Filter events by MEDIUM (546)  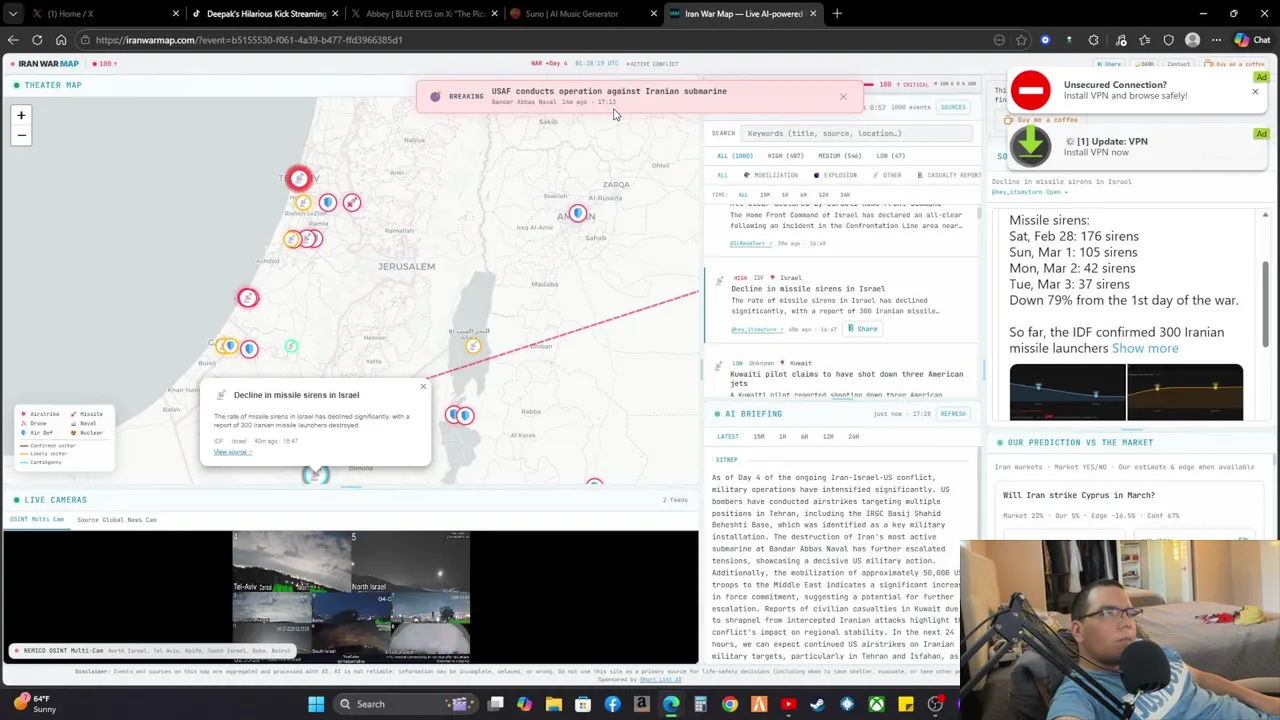point(839,156)
